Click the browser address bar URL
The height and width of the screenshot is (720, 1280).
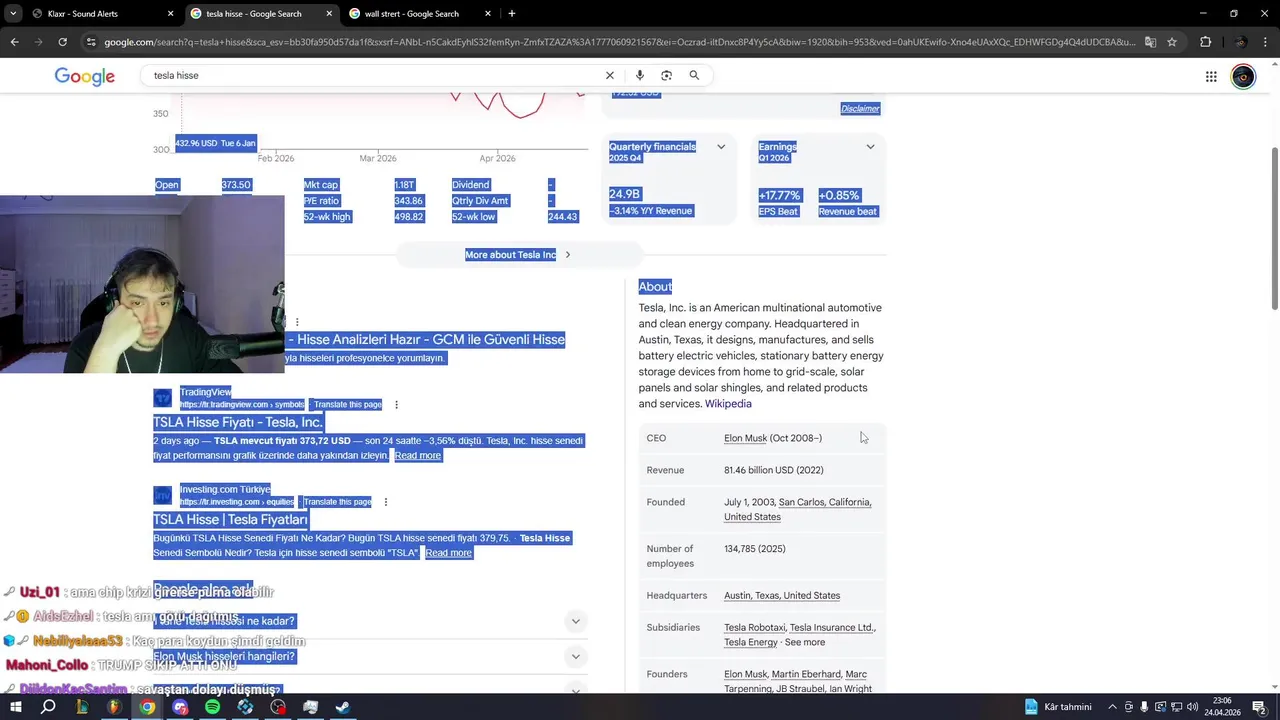pyautogui.click(x=620, y=42)
